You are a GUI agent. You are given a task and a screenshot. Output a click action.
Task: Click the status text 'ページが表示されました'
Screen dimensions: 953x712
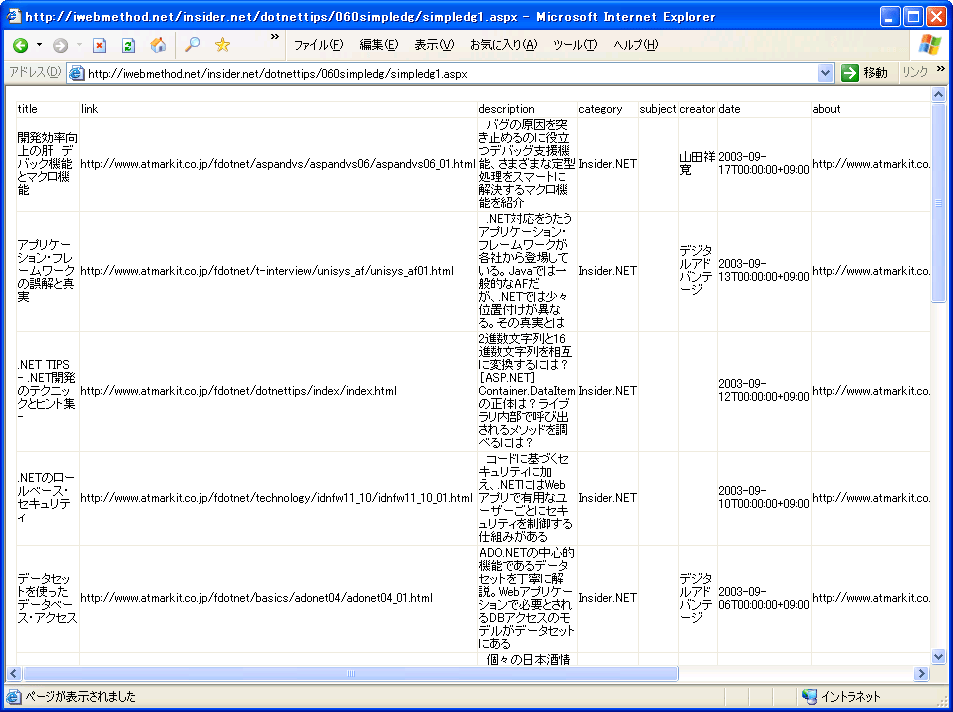click(80, 696)
